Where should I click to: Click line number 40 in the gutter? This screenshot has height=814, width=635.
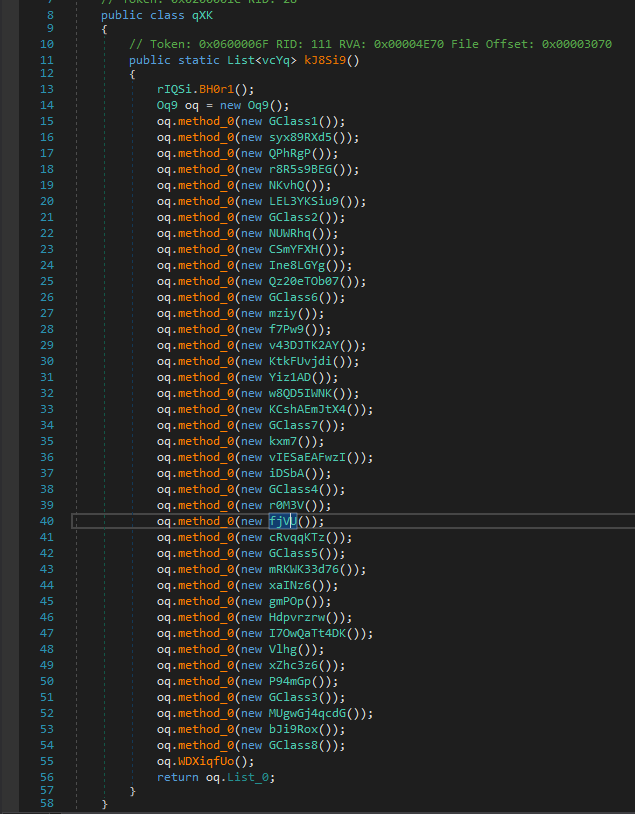48,521
